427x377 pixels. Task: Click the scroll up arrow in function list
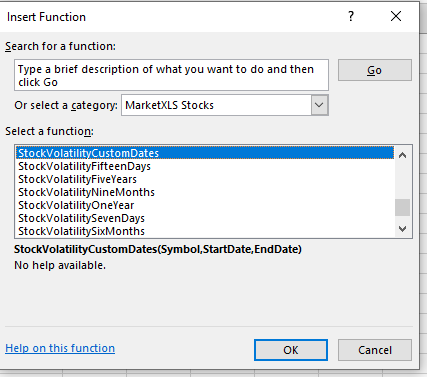[403, 155]
